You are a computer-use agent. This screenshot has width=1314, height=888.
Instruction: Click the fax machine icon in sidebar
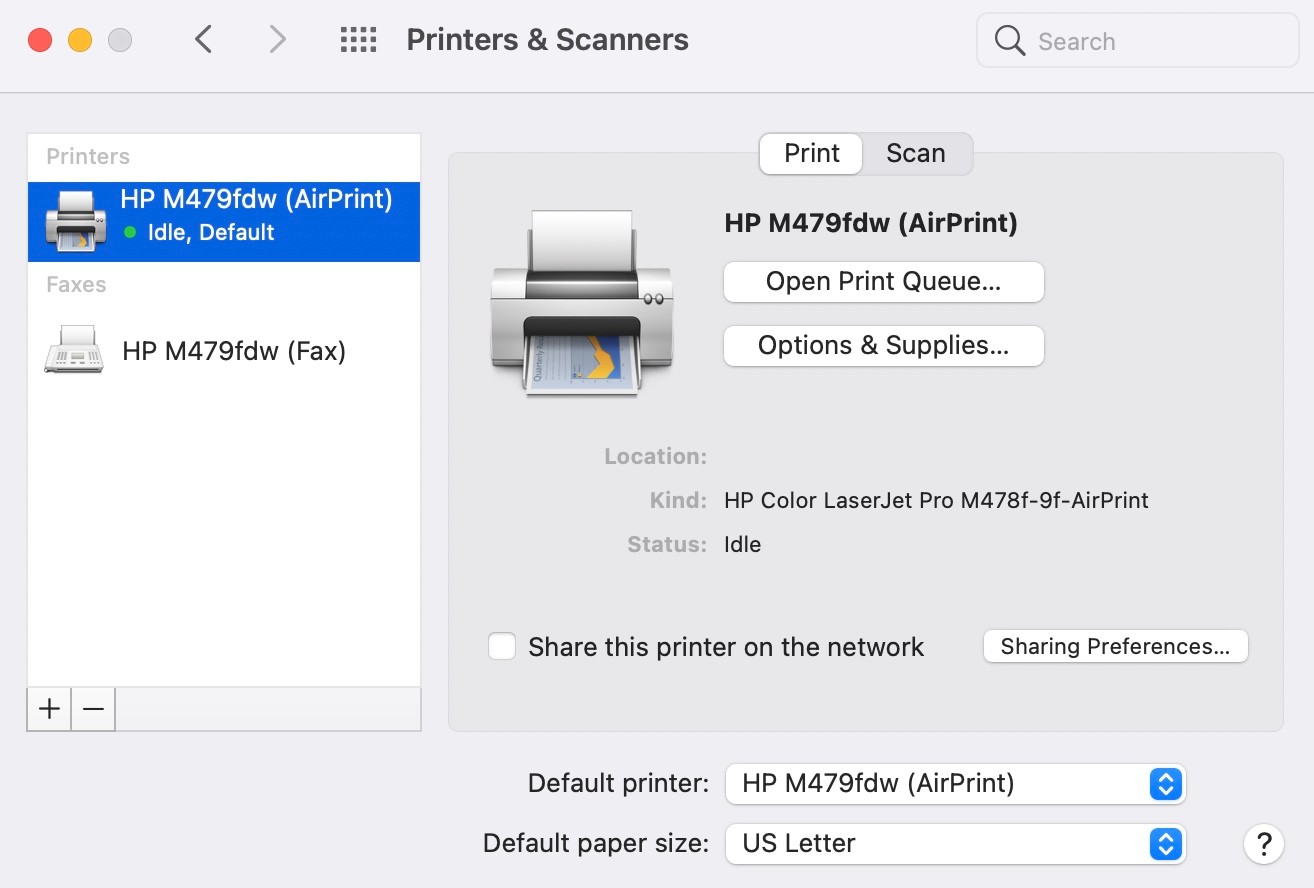coord(74,350)
